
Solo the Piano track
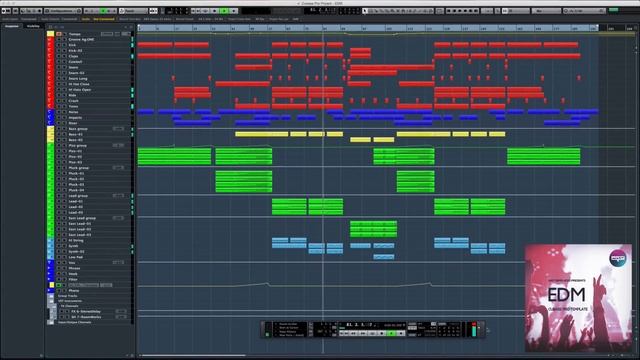[64, 291]
